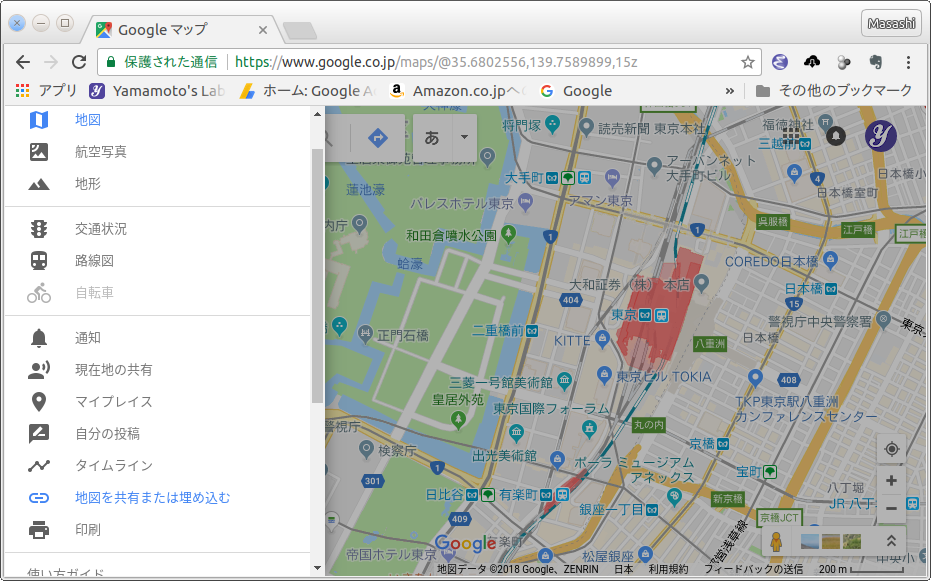Click the scroll down arrow of side panel
The width and height of the screenshot is (931, 581).
pos(317,569)
